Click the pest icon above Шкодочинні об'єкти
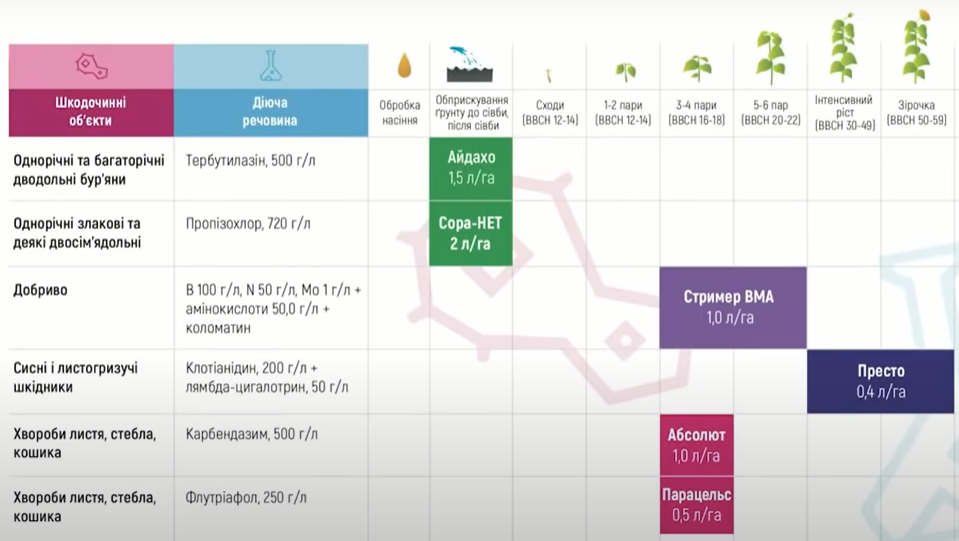This screenshot has width=959, height=541. 90,66
